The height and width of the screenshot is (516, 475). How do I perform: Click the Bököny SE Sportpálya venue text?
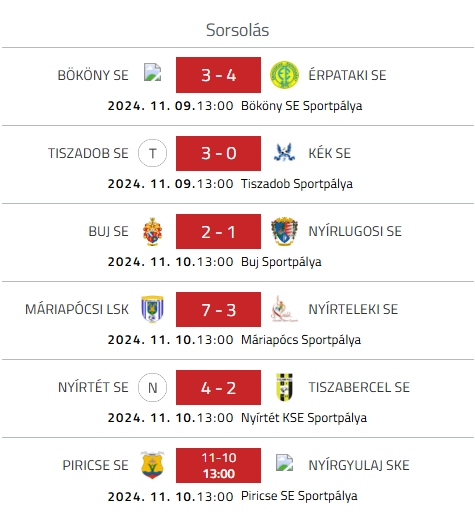click(x=301, y=106)
